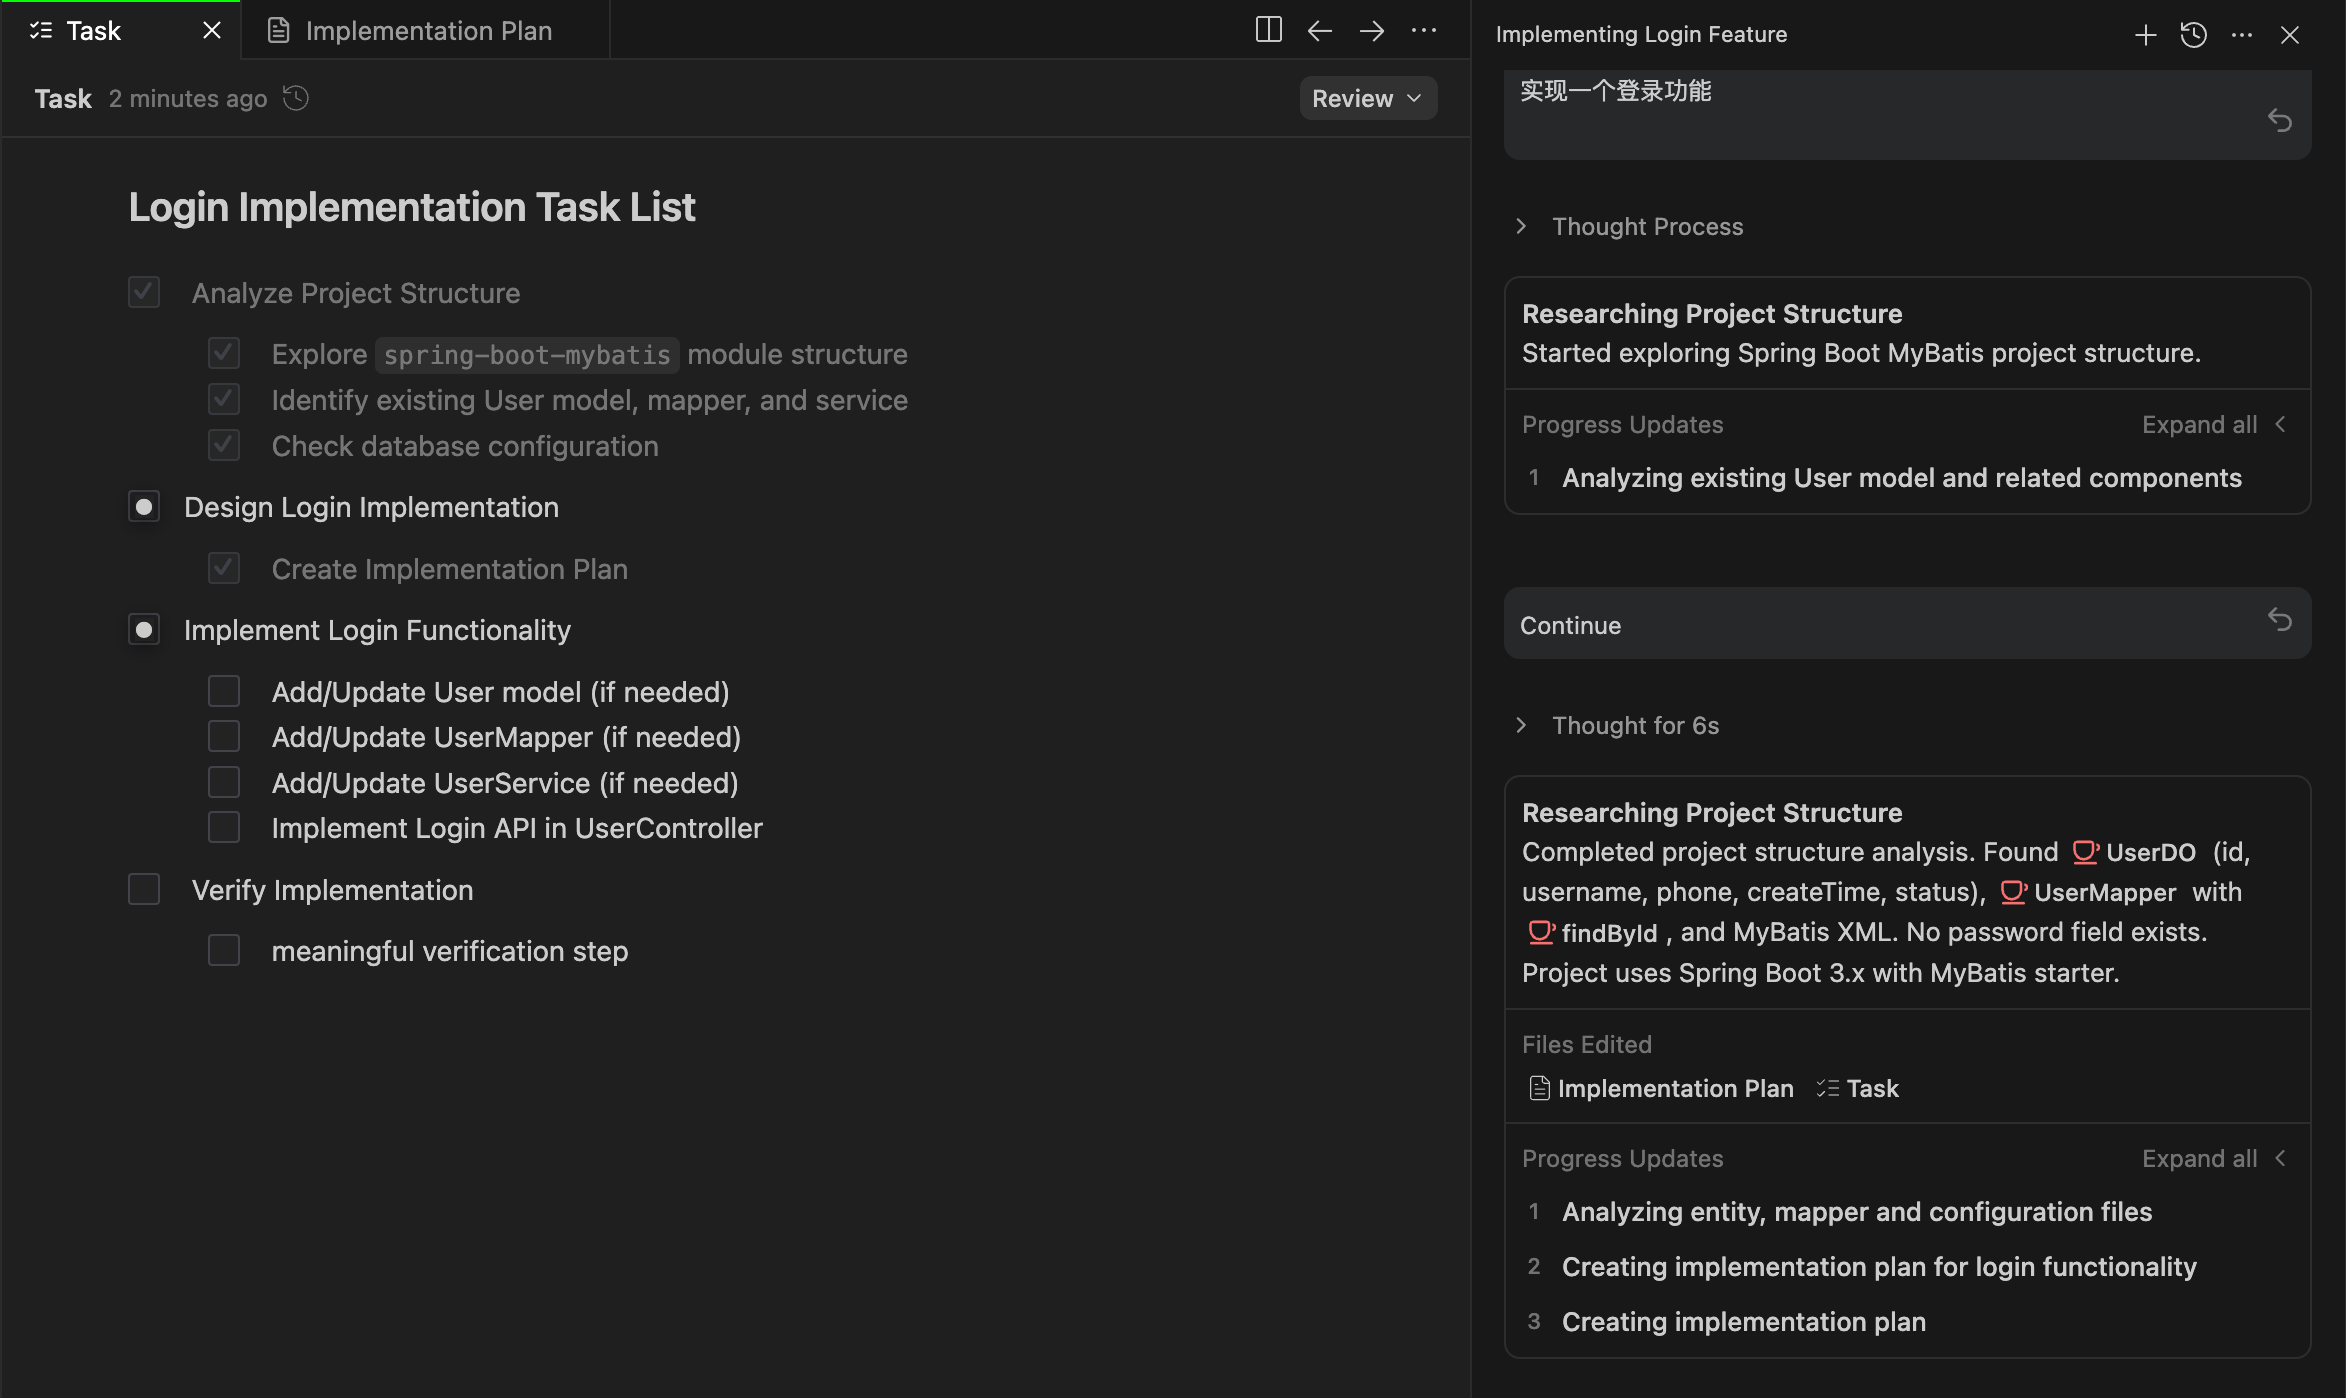Navigate back with left arrow icon
2346x1398 pixels.
[x=1319, y=31]
